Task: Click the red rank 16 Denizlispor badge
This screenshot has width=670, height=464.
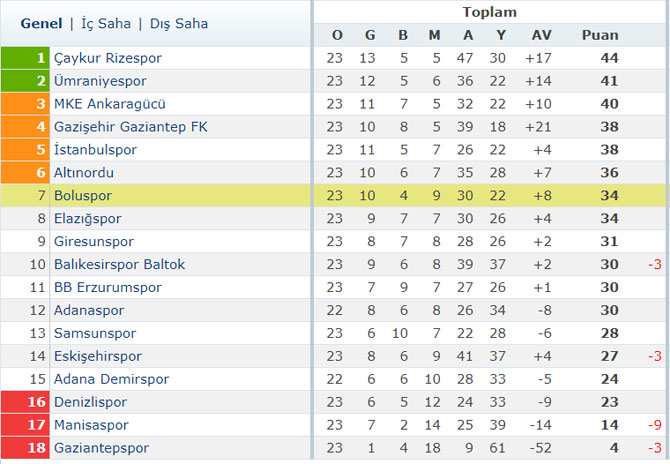Action: point(25,402)
